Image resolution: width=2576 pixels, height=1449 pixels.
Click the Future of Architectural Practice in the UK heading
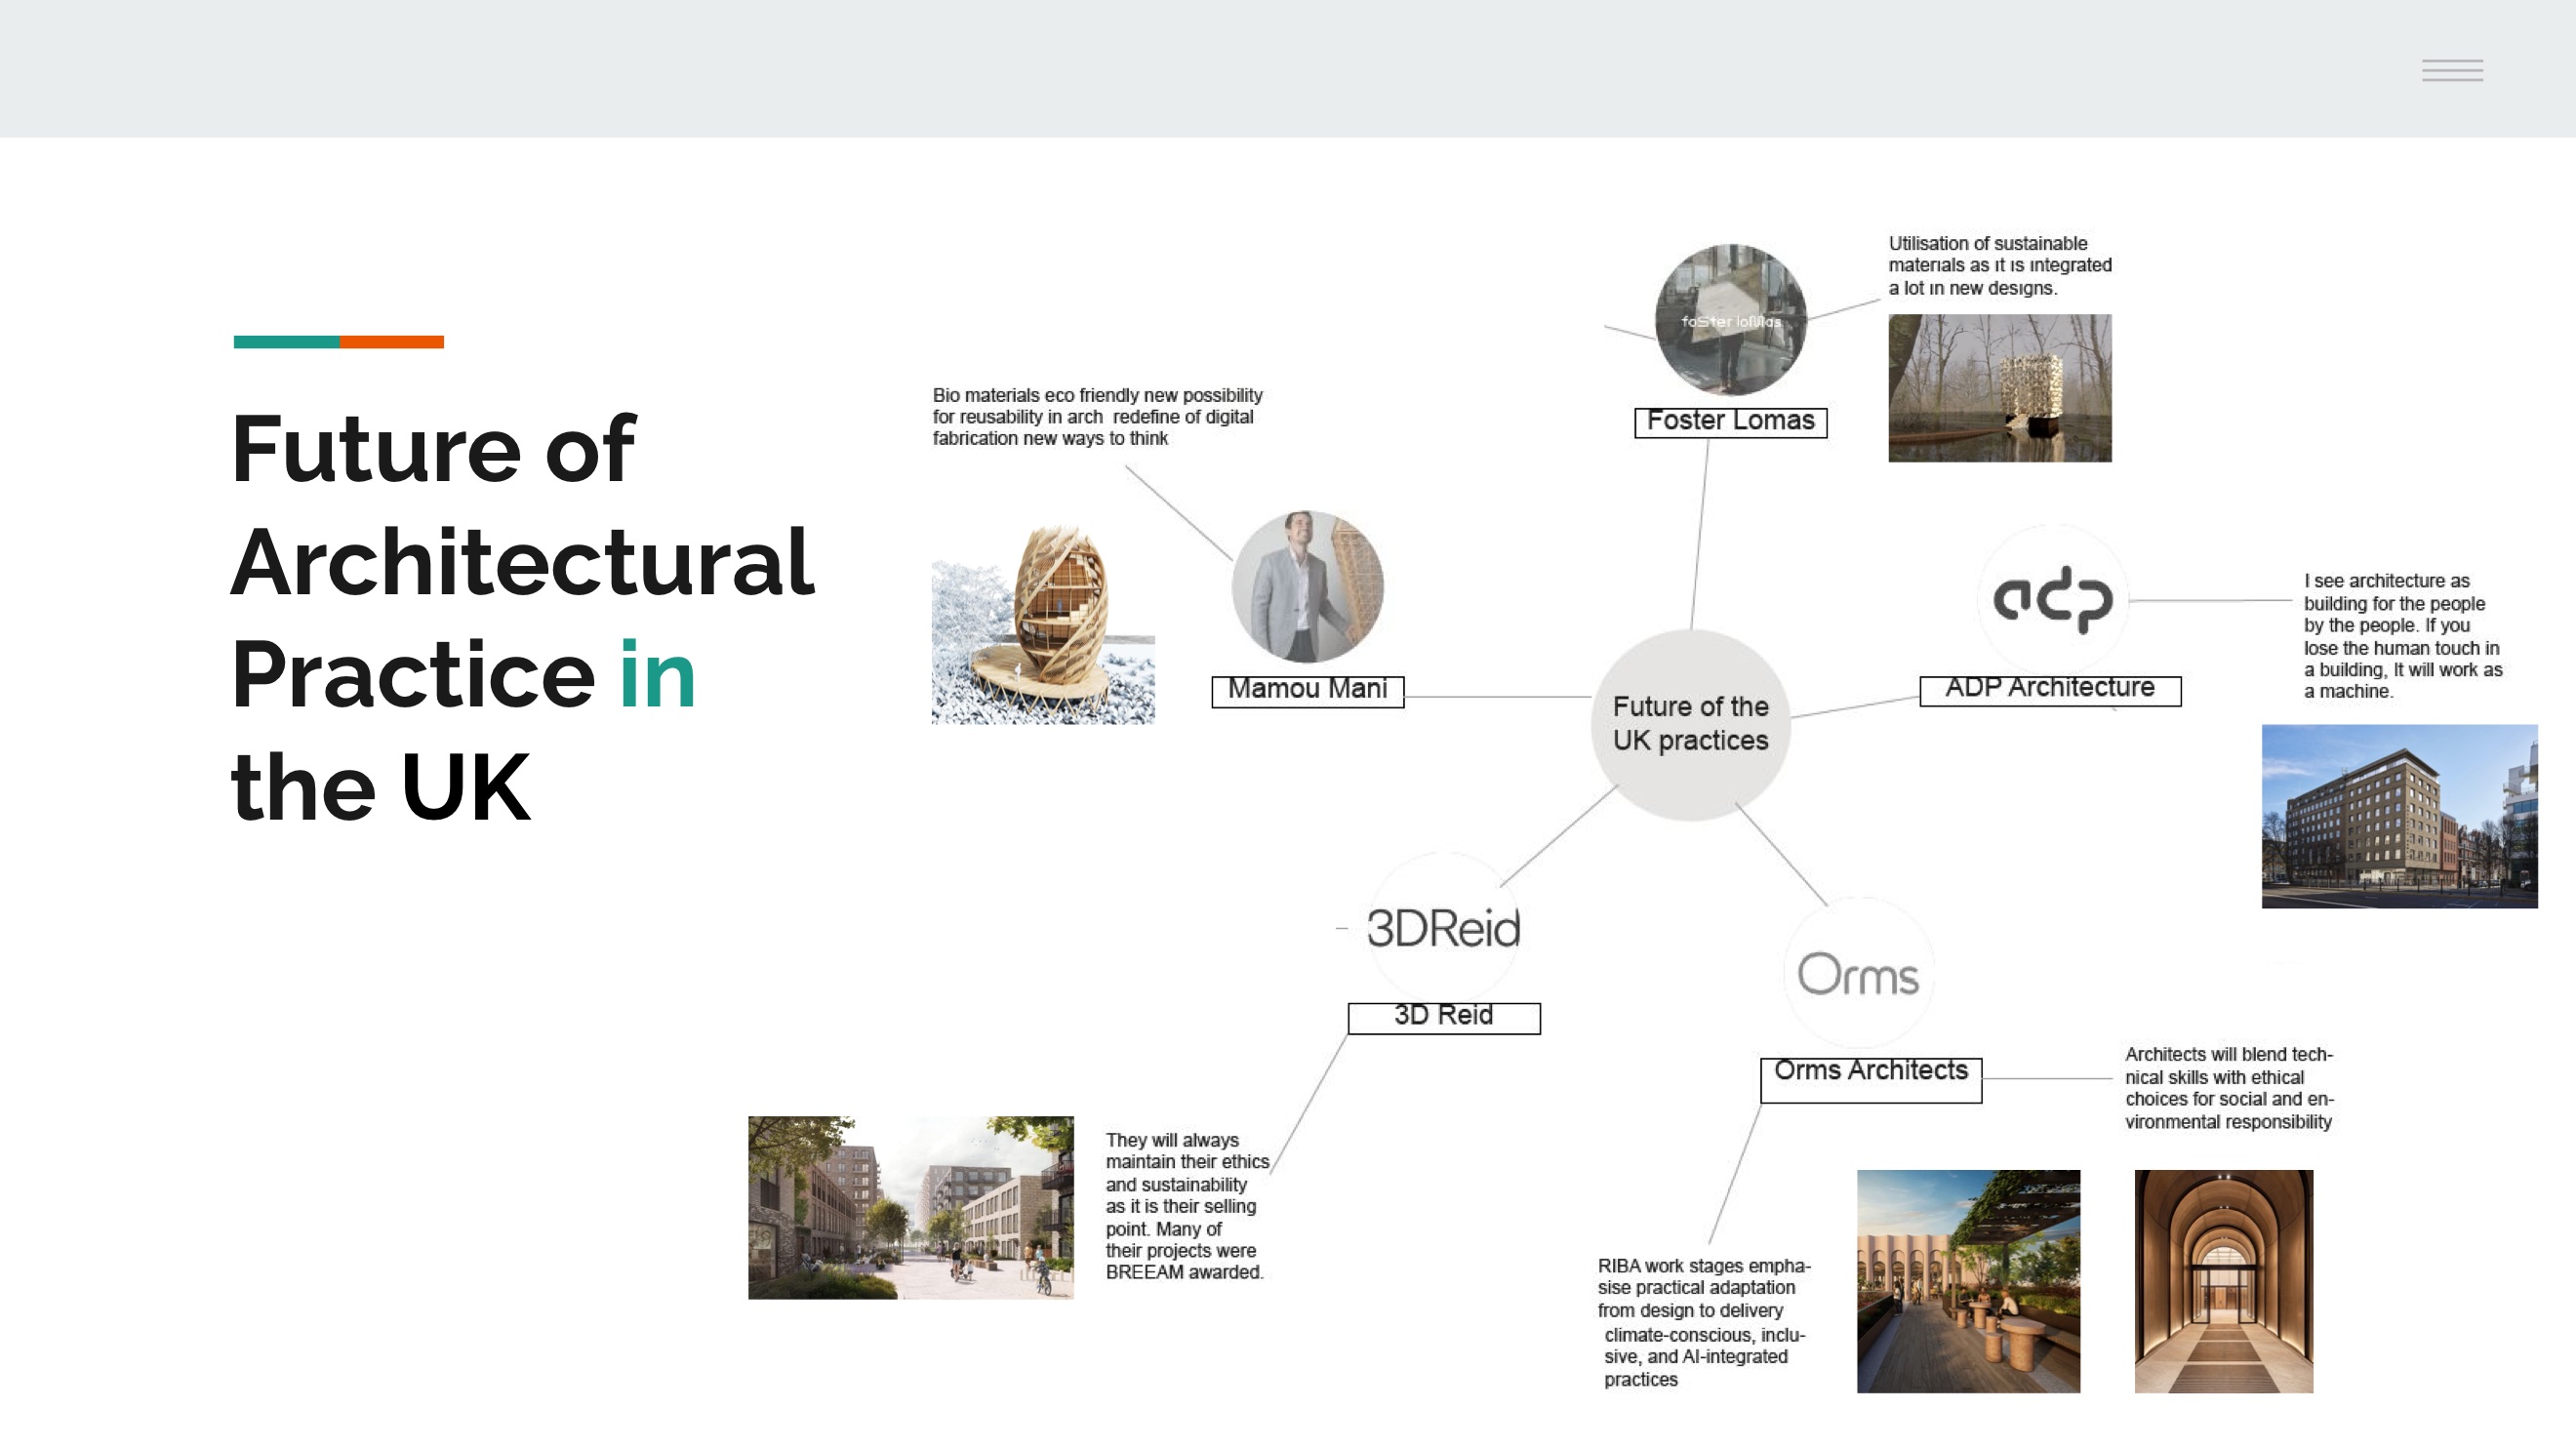[522, 617]
